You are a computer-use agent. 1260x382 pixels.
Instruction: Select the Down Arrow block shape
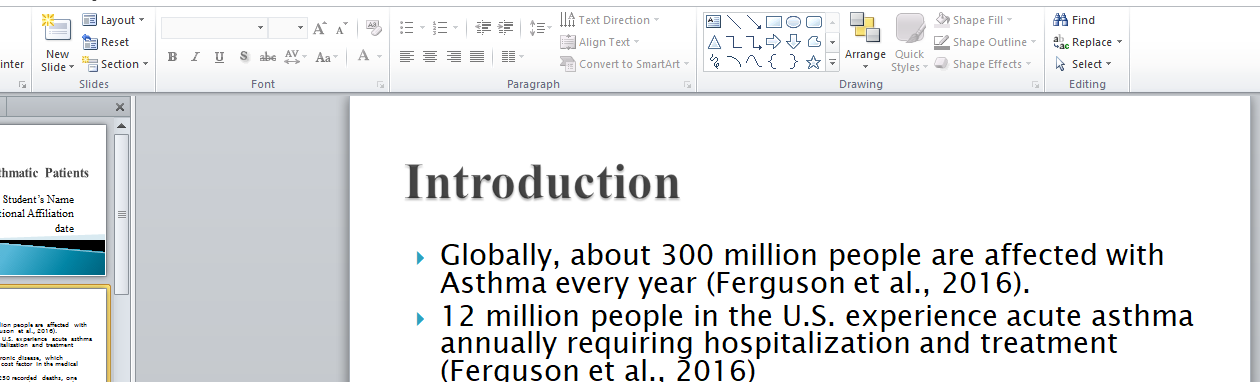(794, 42)
